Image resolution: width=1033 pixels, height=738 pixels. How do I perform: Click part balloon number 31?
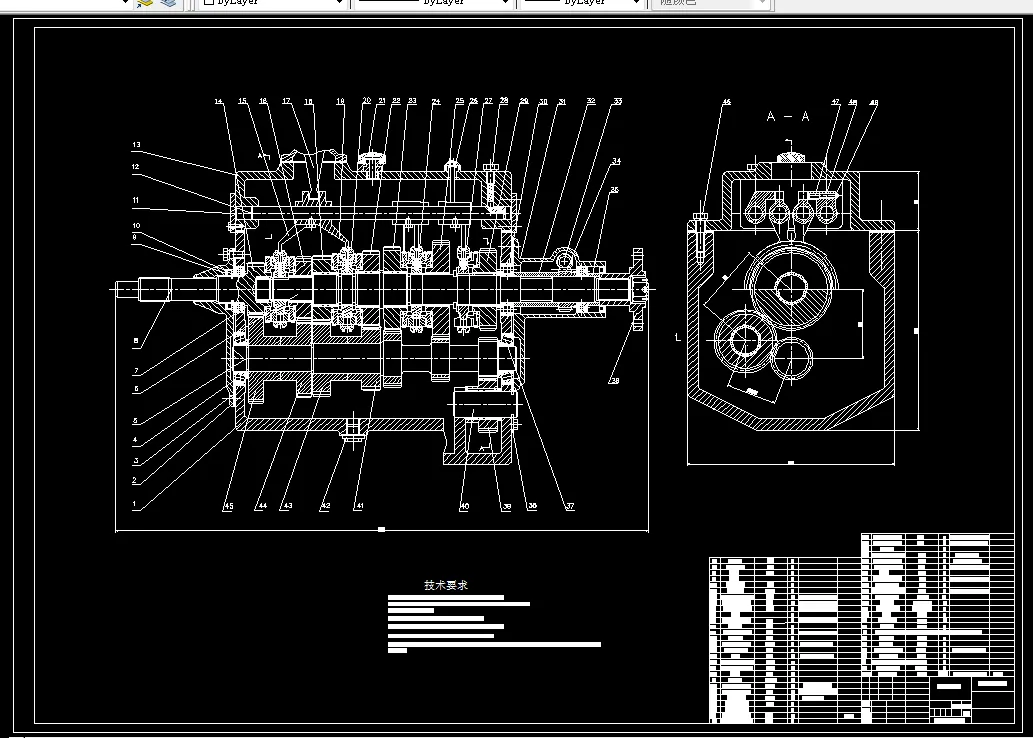tap(562, 102)
